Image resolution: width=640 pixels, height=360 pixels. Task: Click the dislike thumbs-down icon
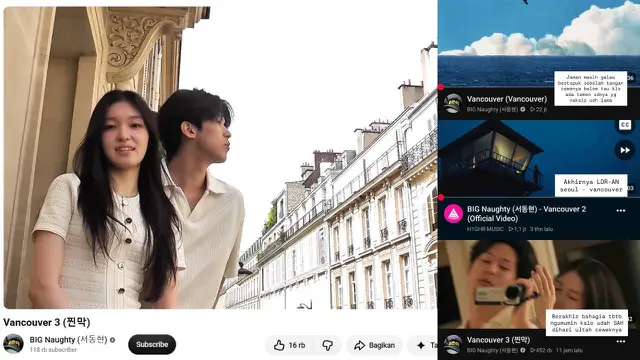tap(328, 345)
